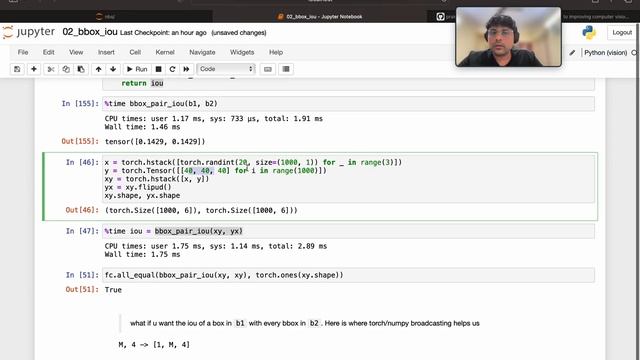The width and height of the screenshot is (640, 360).
Task: Paste cells below icon
Action: [81, 69]
